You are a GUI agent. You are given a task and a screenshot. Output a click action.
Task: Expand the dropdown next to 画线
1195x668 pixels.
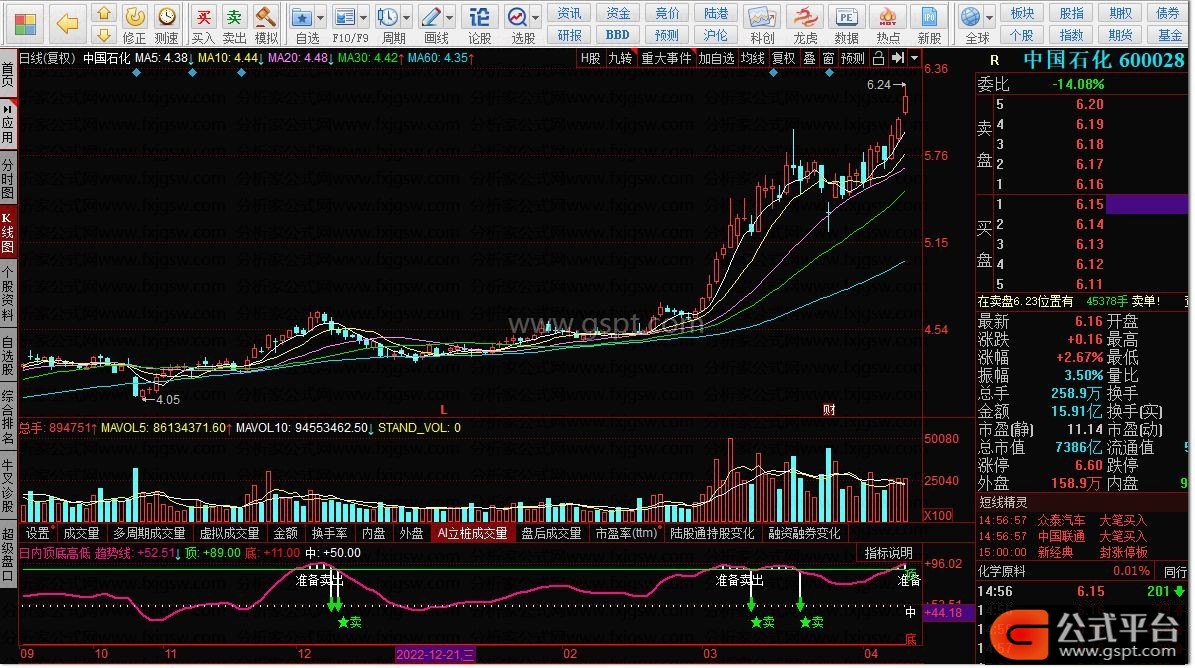click(x=450, y=18)
